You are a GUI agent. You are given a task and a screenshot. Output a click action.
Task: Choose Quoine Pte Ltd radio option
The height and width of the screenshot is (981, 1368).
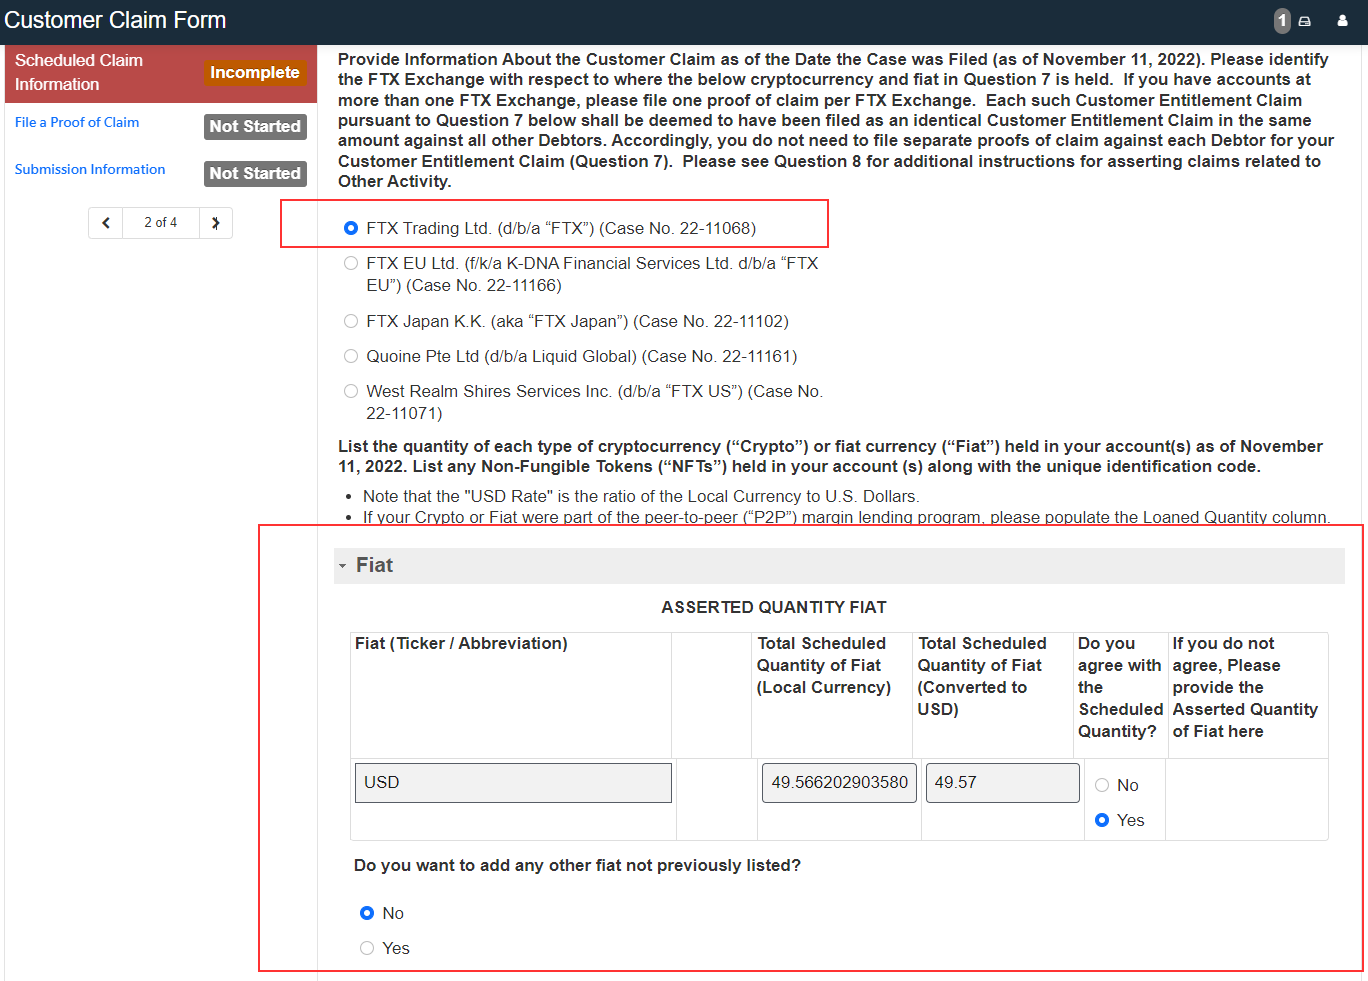(351, 356)
